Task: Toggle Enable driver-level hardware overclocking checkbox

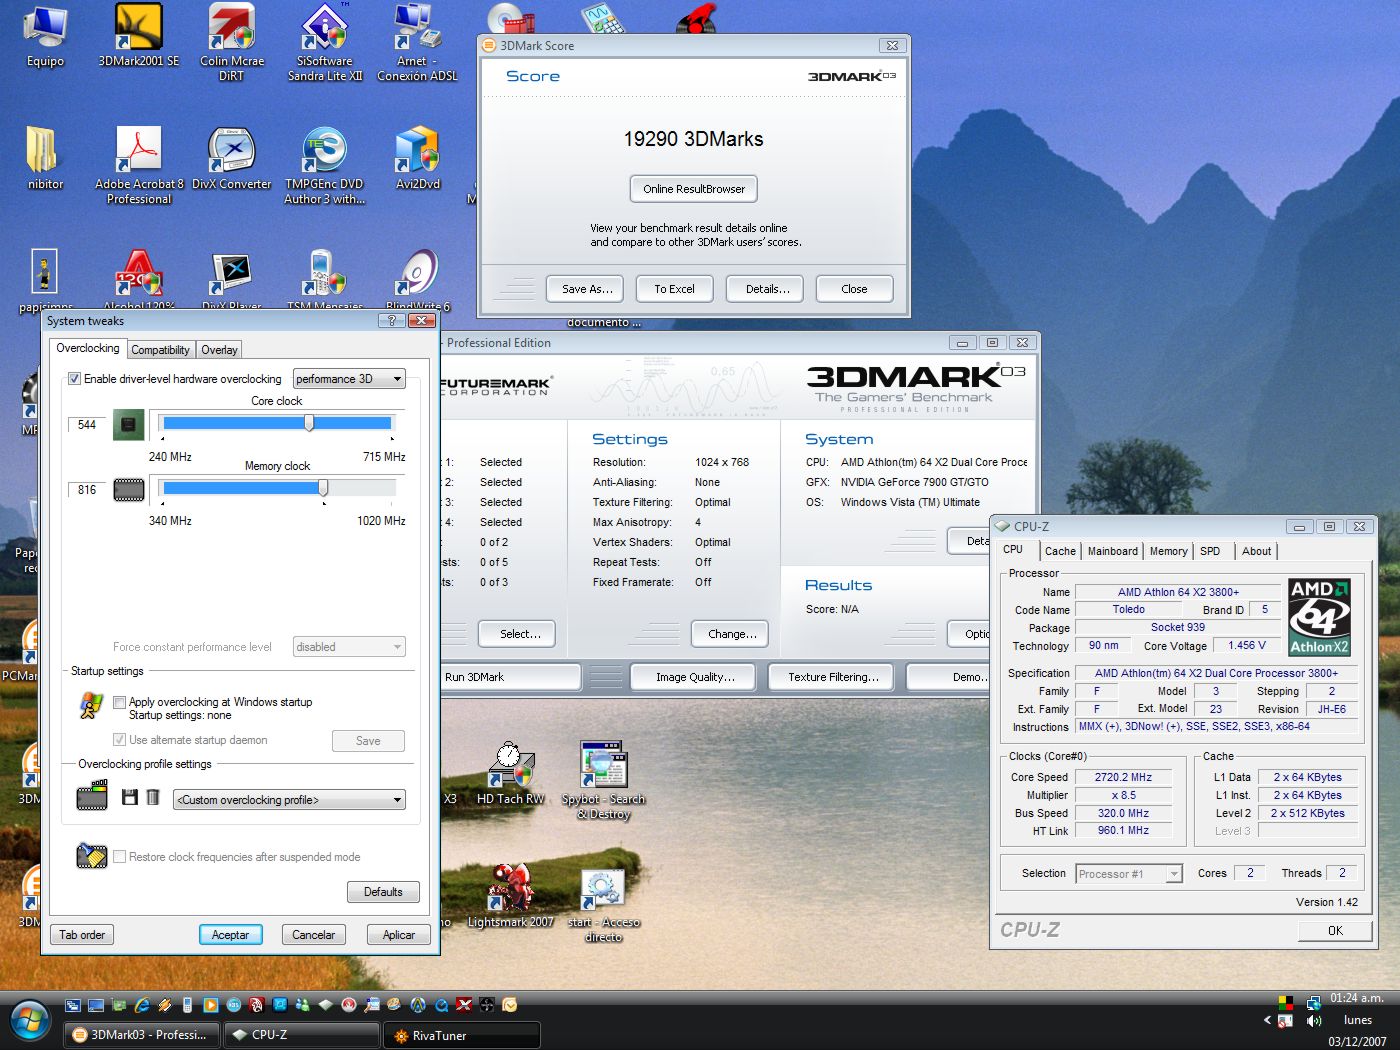Action: (74, 379)
